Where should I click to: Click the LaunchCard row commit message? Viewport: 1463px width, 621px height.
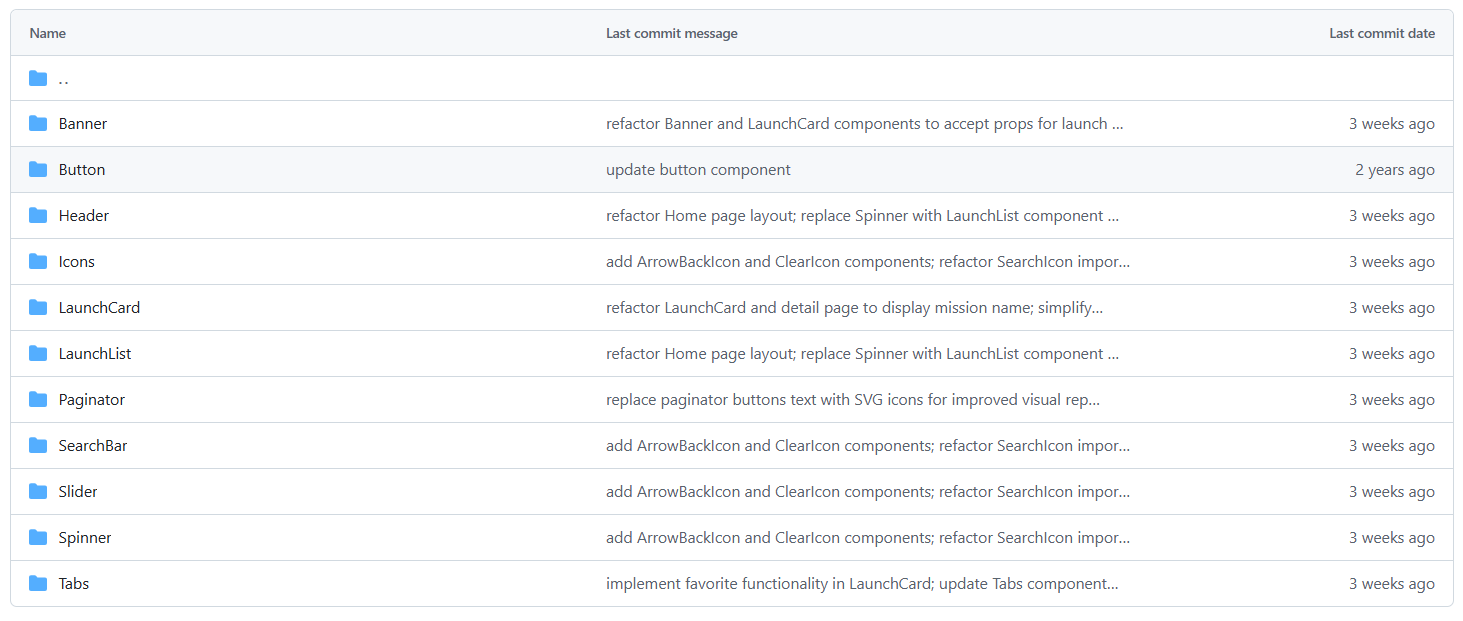click(x=854, y=308)
